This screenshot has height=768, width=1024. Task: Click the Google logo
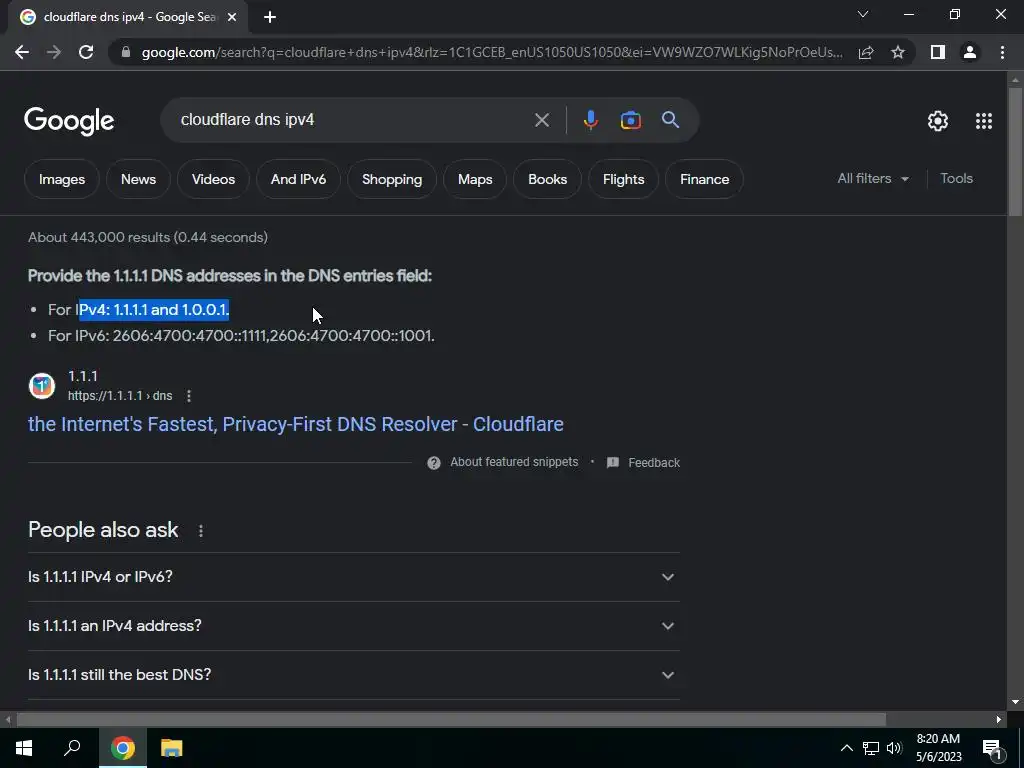69,121
